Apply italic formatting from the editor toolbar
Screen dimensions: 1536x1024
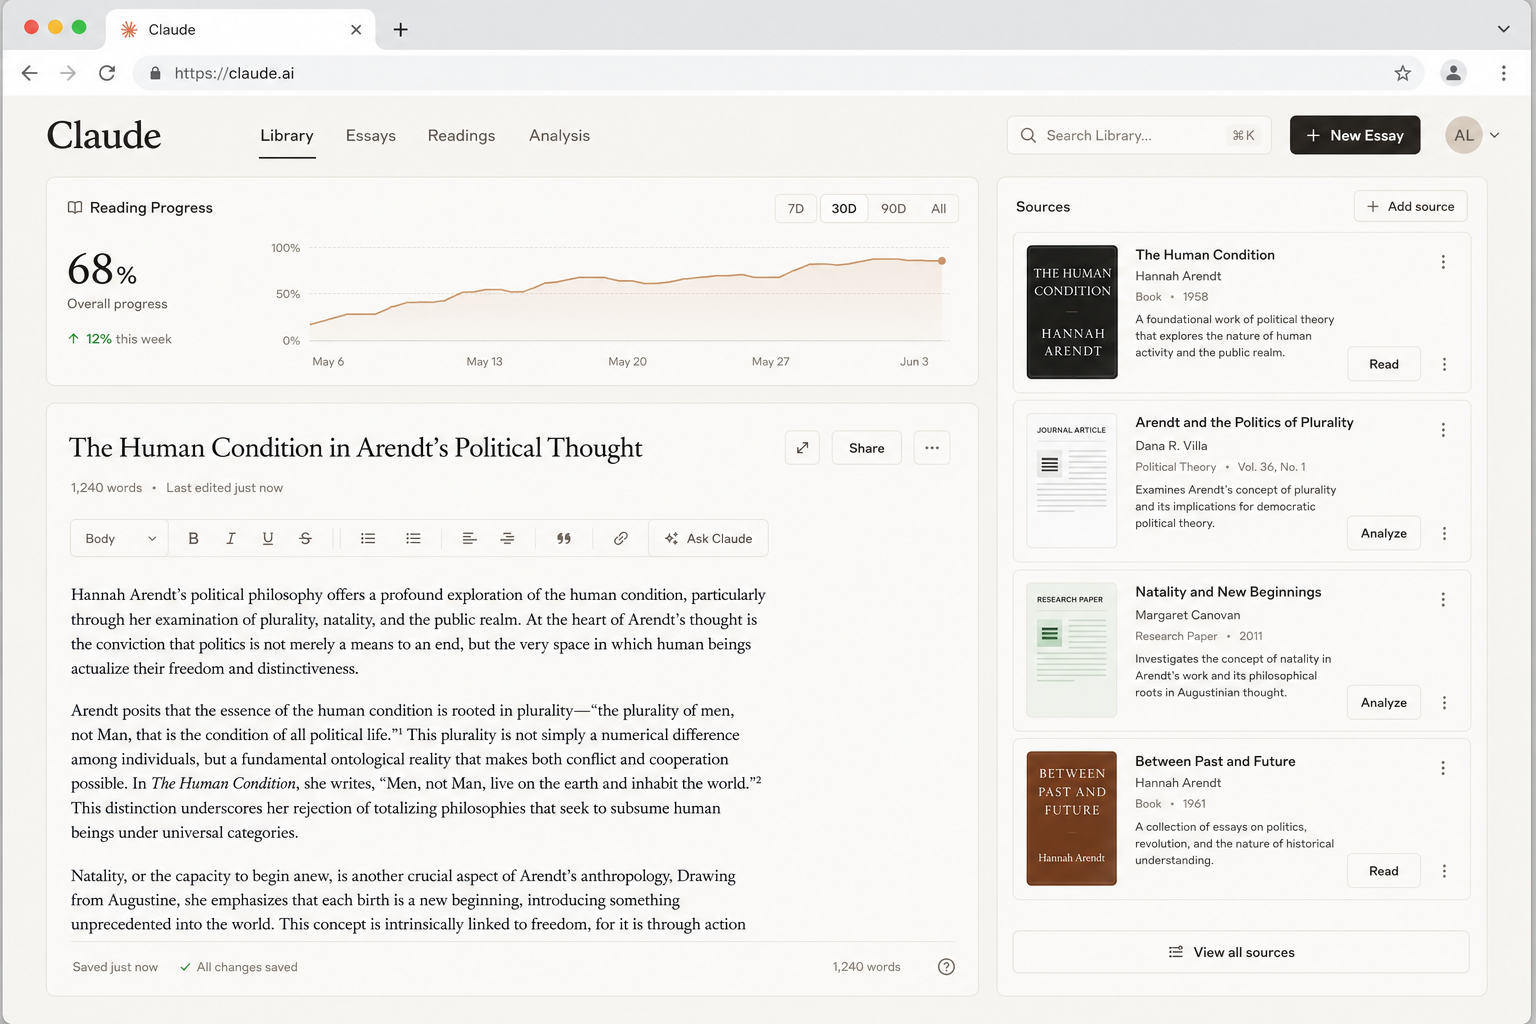(x=231, y=538)
